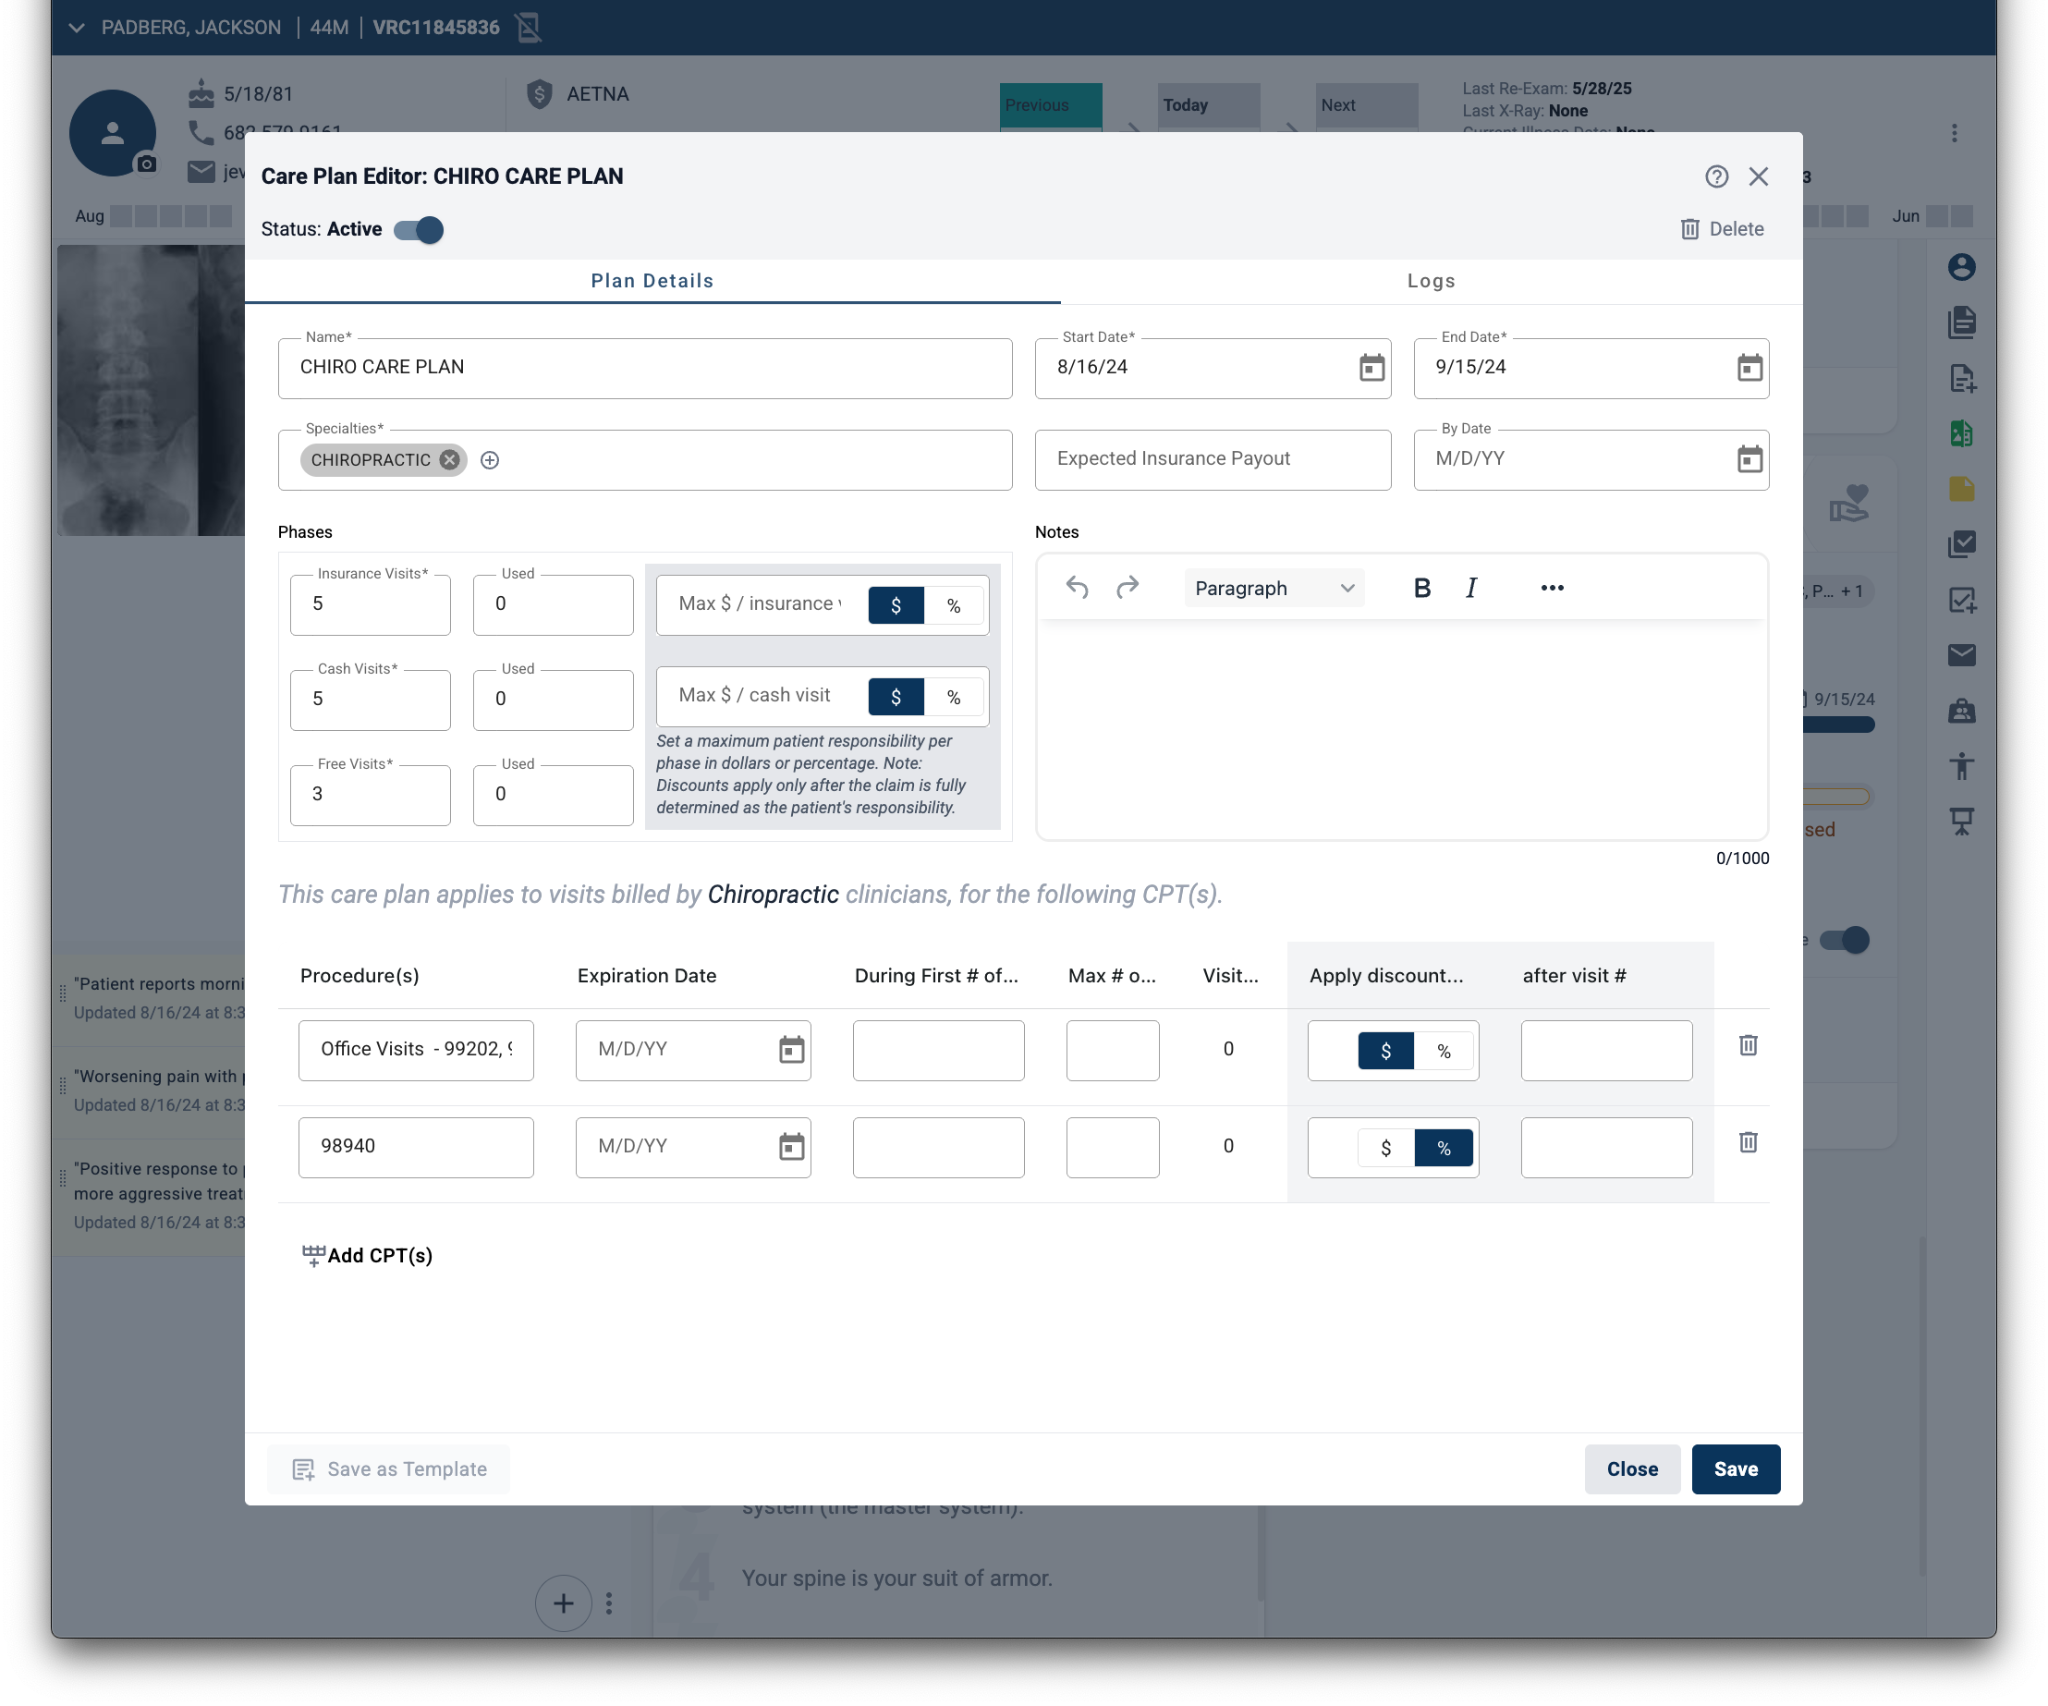The width and height of the screenshot is (2048, 1706).
Task: Select % for Max insurance visit
Action: (x=953, y=606)
